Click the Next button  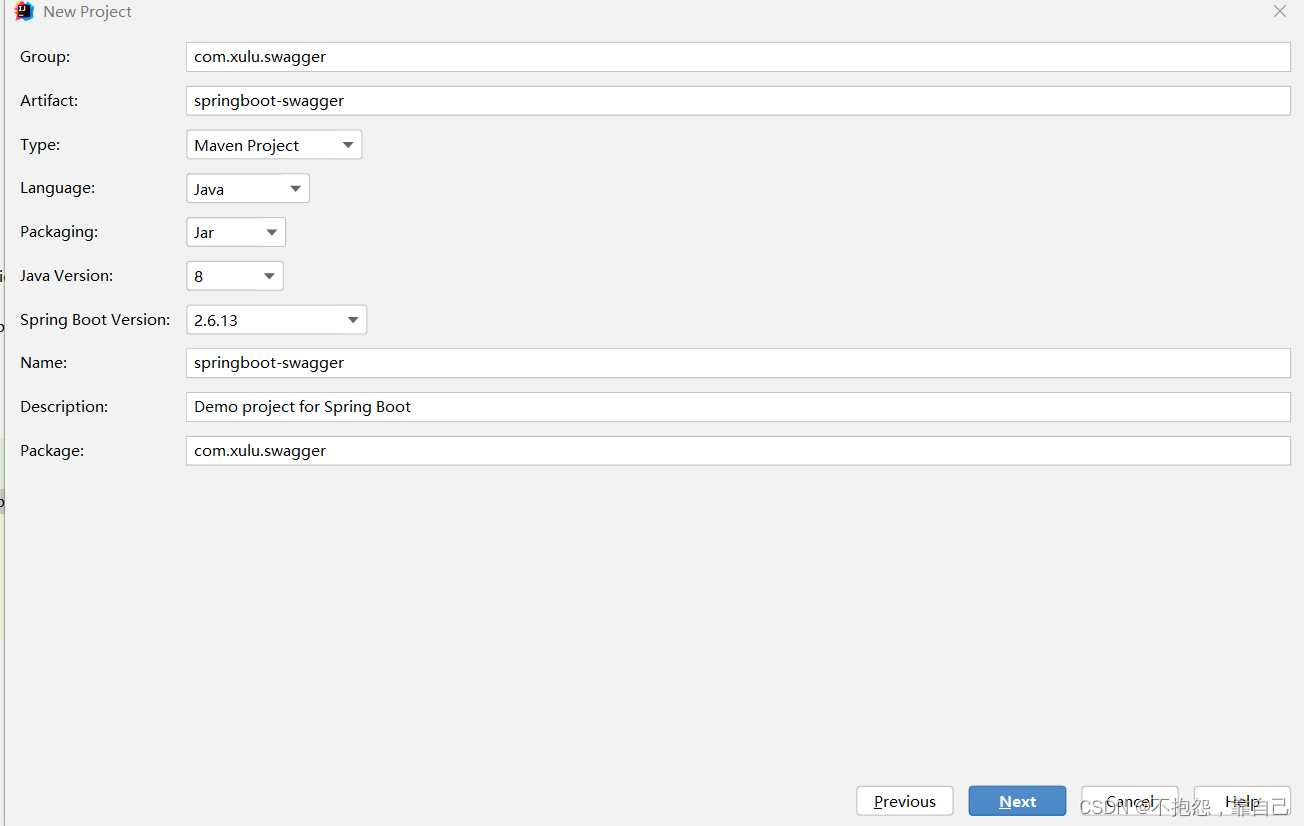[x=1017, y=801]
